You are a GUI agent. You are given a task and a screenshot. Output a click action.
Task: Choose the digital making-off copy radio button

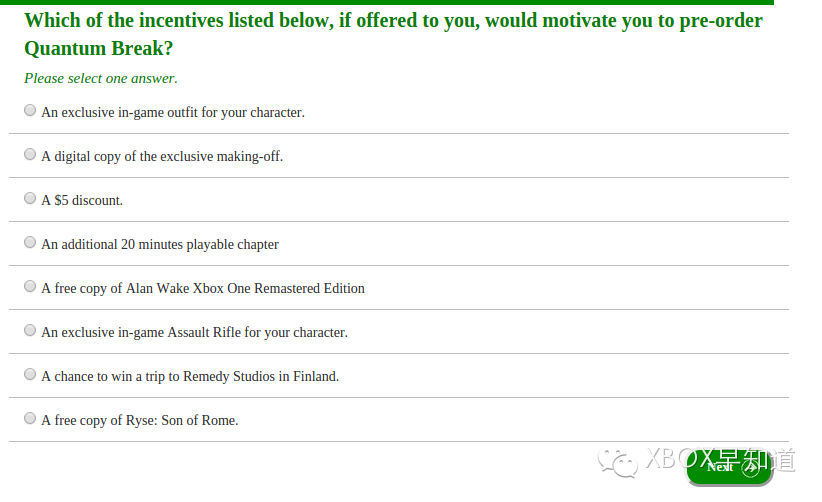[x=30, y=154]
